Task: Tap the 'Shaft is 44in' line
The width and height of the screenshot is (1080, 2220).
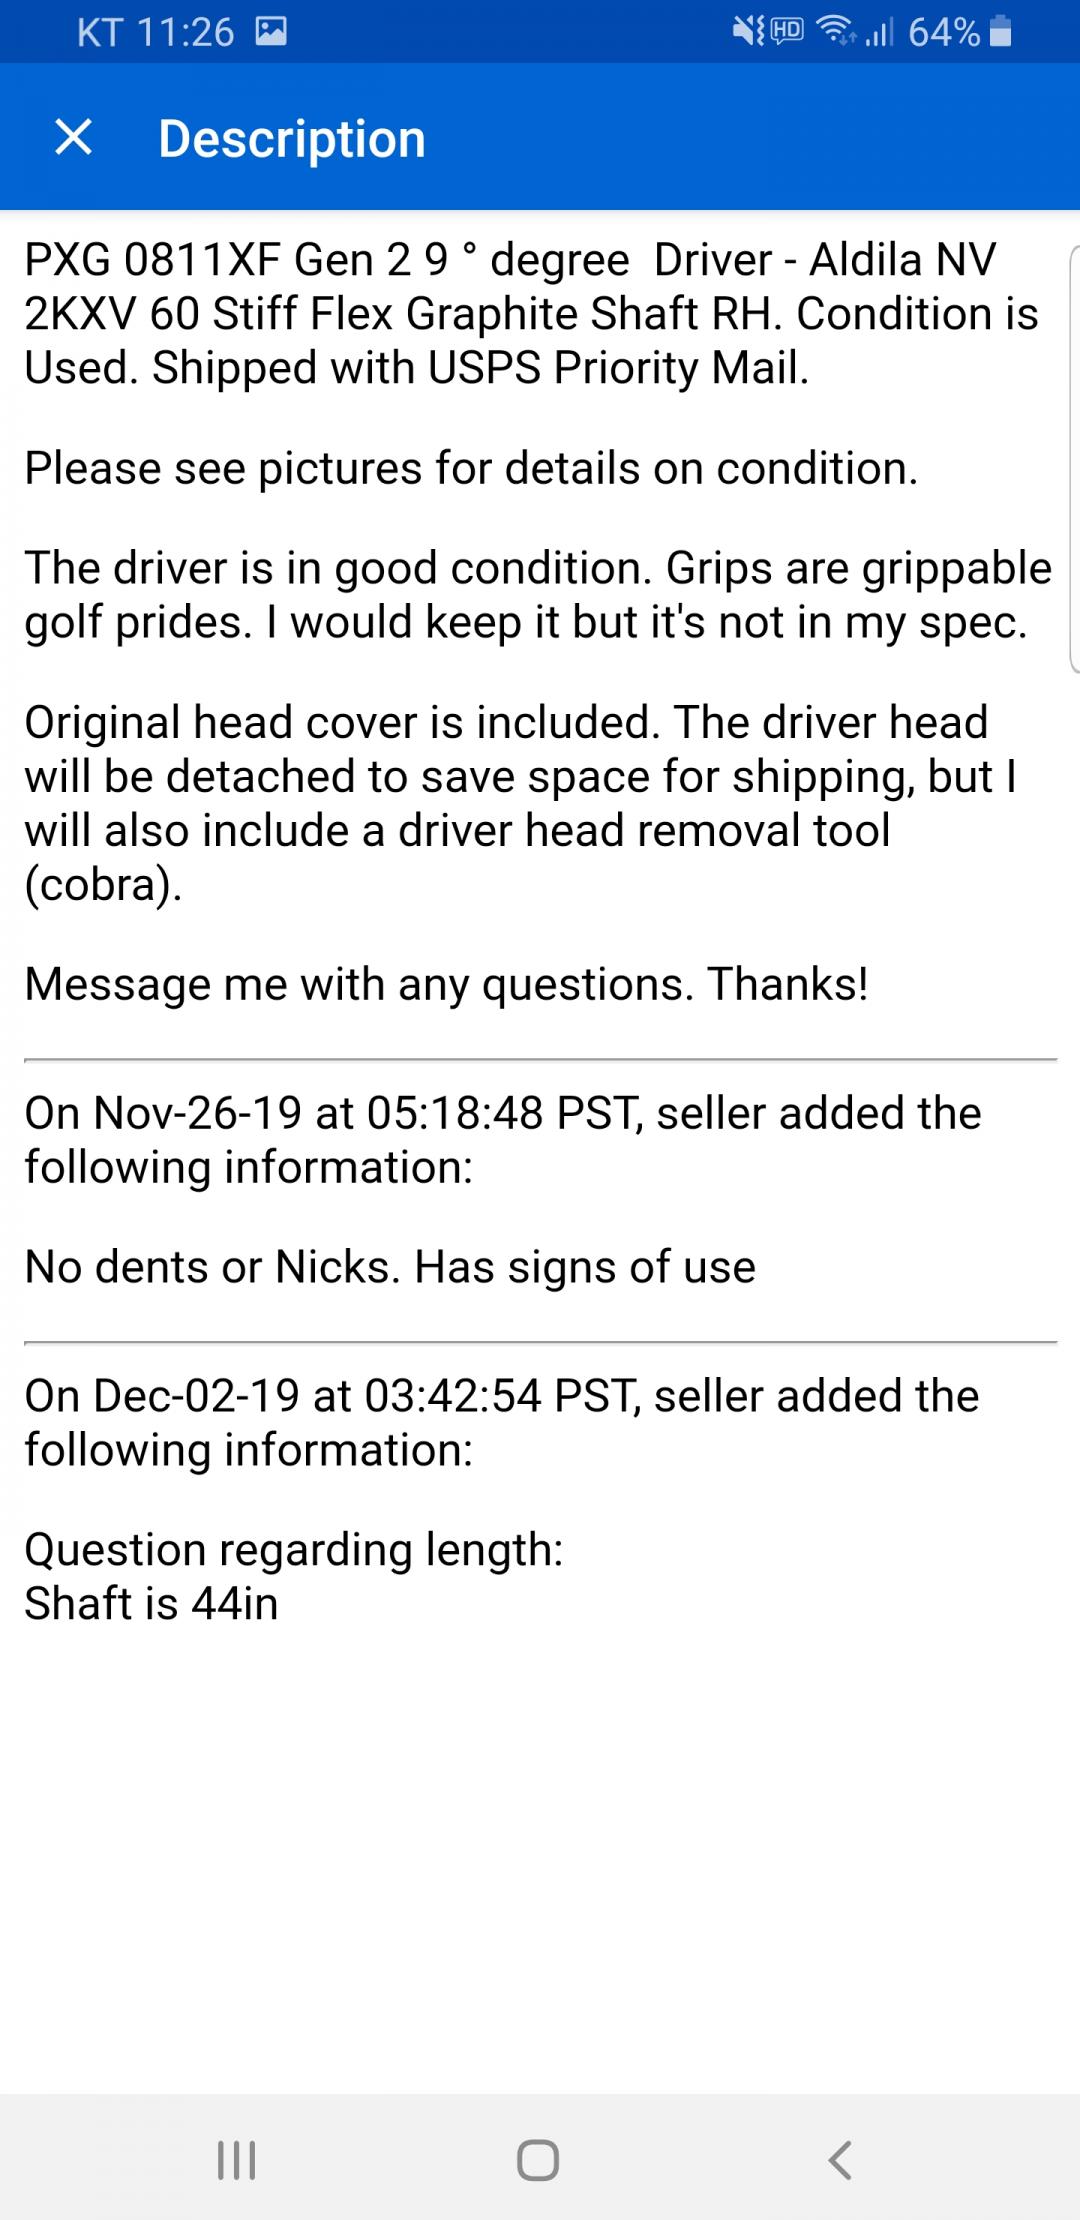Action: (x=151, y=1604)
